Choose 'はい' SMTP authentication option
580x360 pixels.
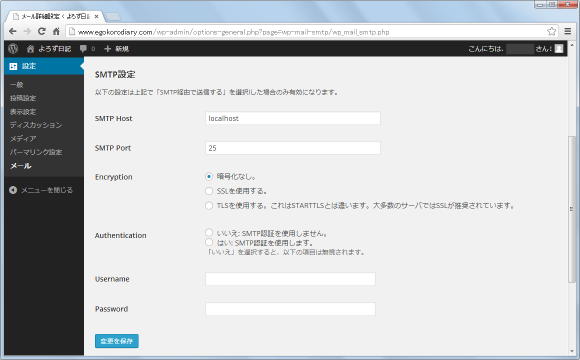209,242
